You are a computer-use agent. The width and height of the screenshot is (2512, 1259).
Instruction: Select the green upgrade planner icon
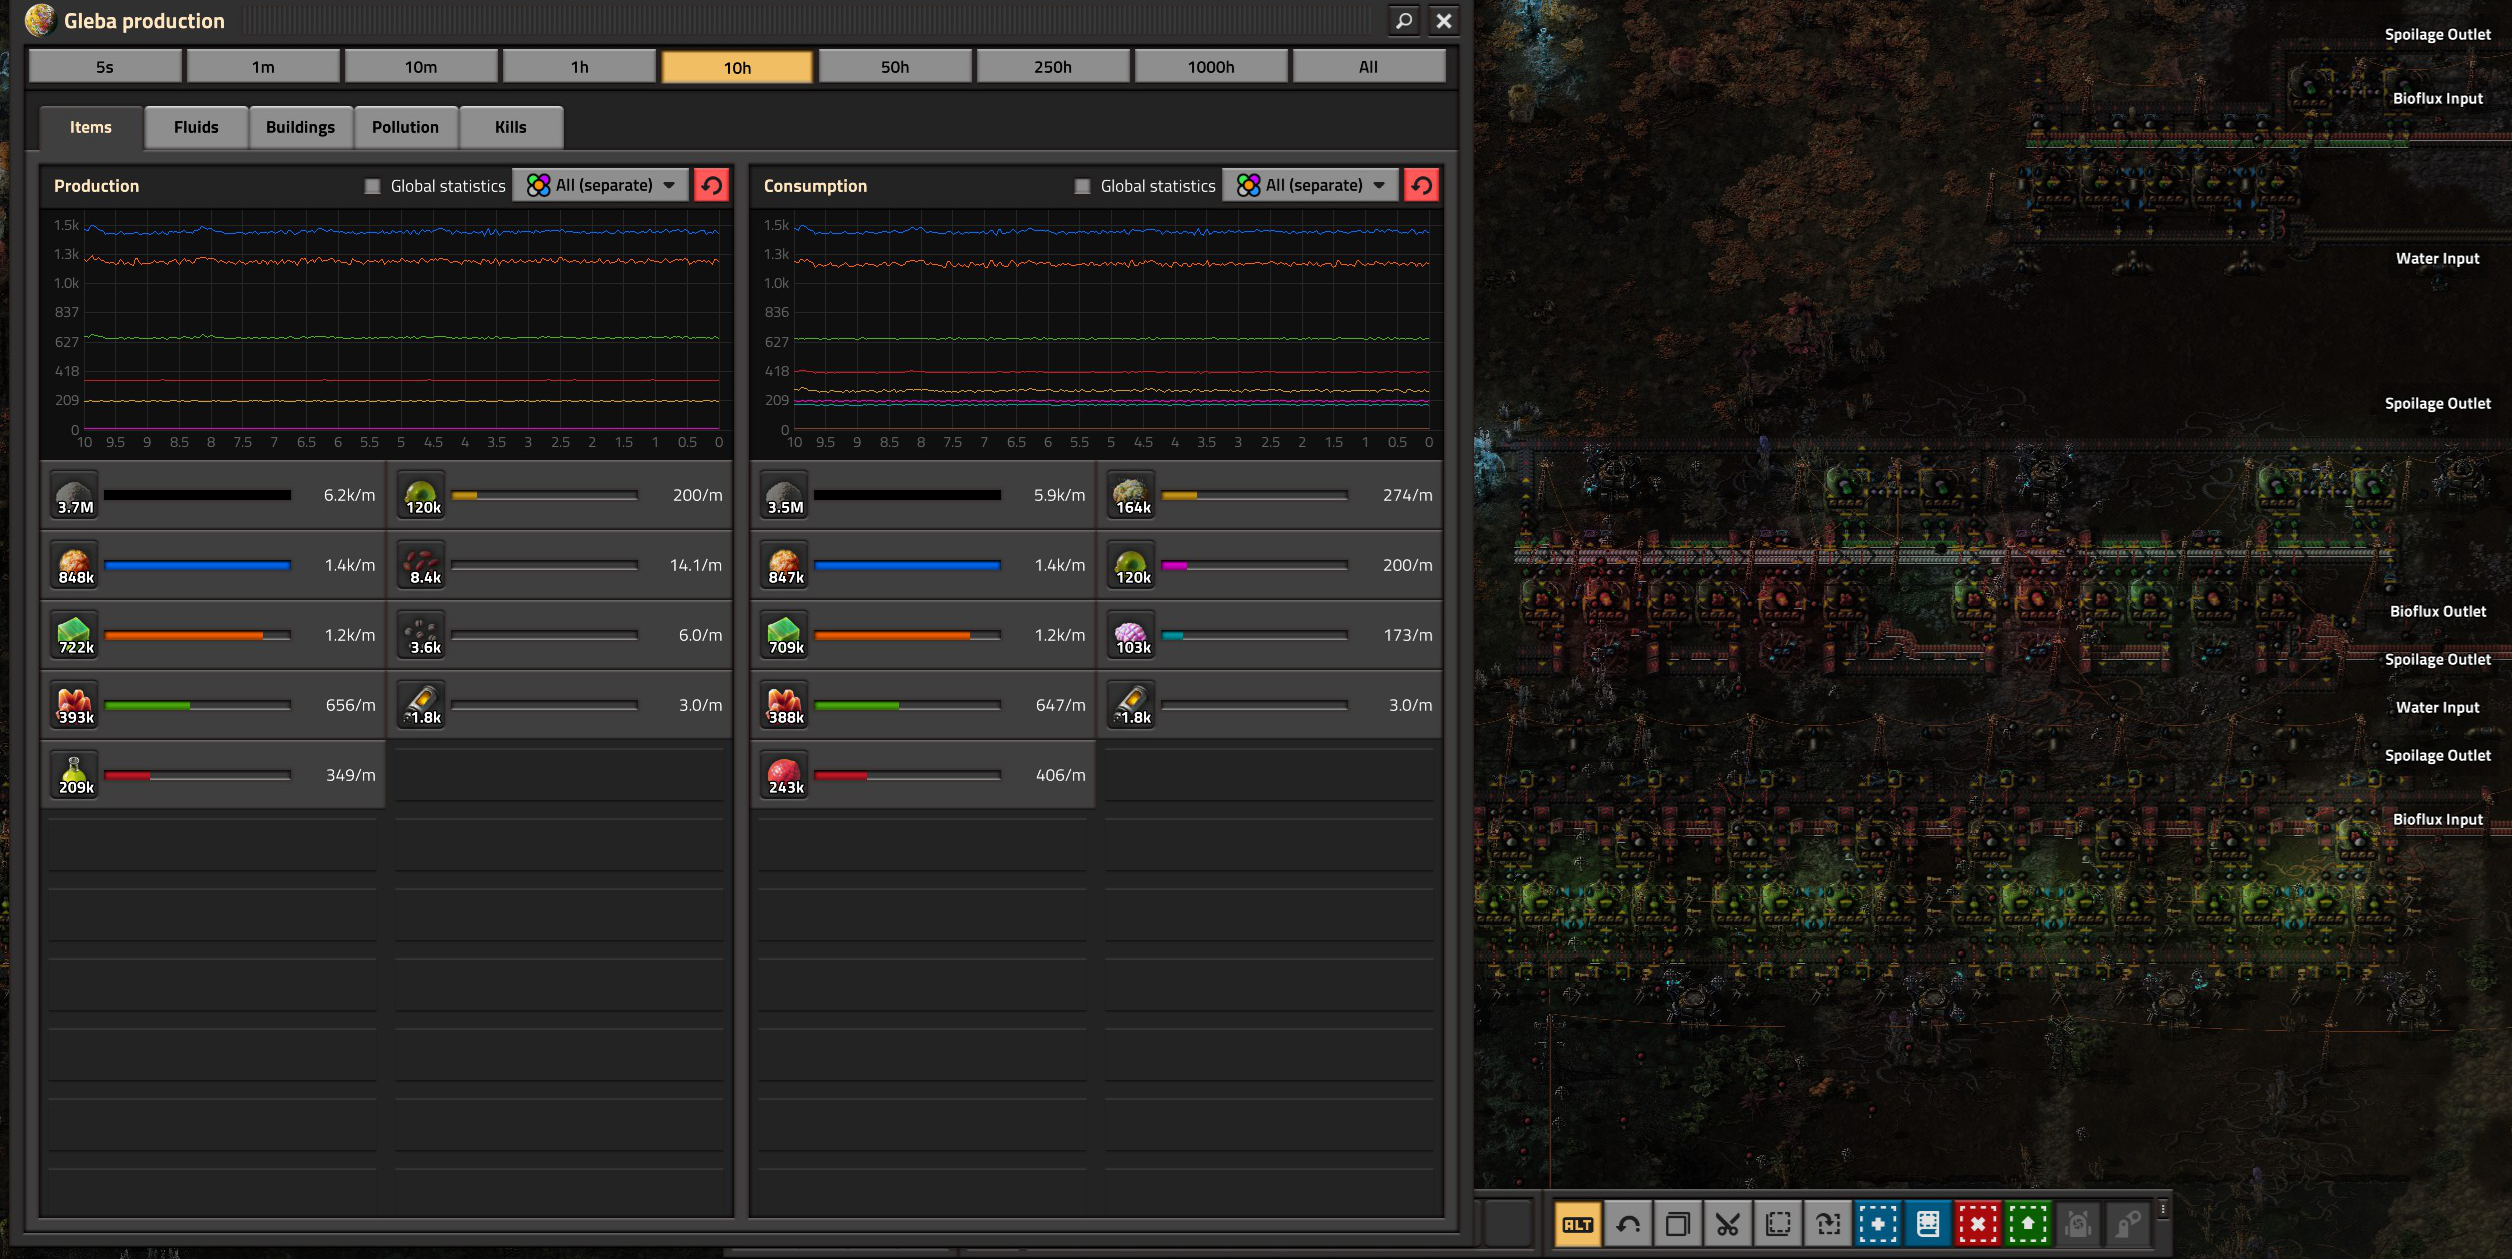2028,1224
